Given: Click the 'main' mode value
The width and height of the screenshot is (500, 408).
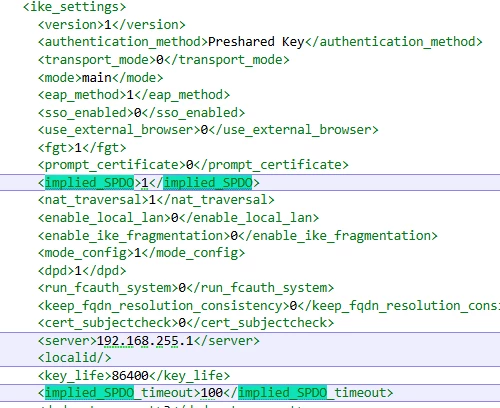Looking at the screenshot, I should pyautogui.click(x=97, y=78).
